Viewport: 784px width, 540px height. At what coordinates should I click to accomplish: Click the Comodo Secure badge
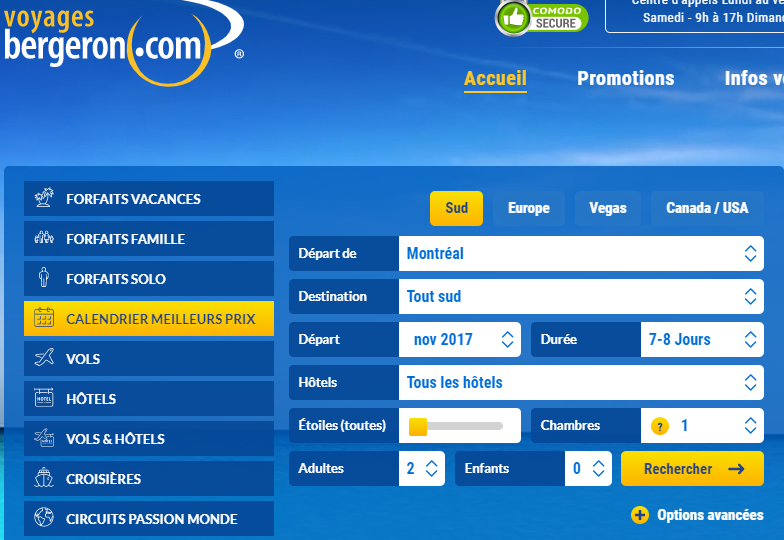542,16
